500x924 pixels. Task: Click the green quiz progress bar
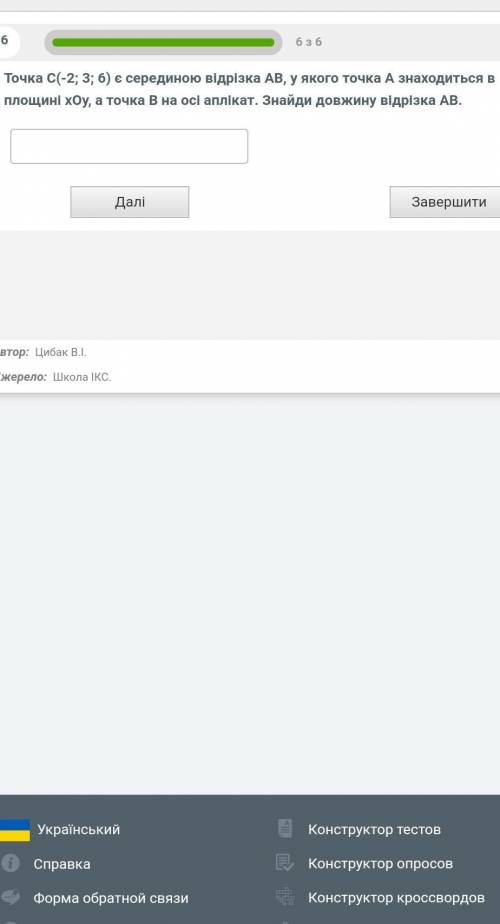click(163, 42)
